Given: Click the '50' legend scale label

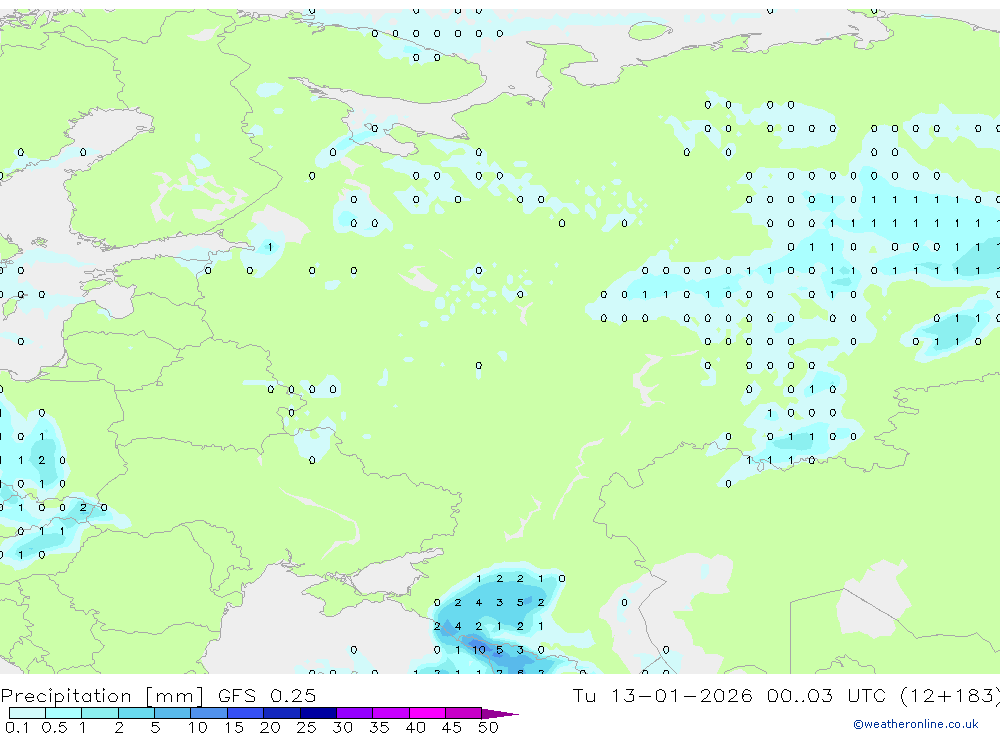Looking at the screenshot, I should pyautogui.click(x=488, y=727).
